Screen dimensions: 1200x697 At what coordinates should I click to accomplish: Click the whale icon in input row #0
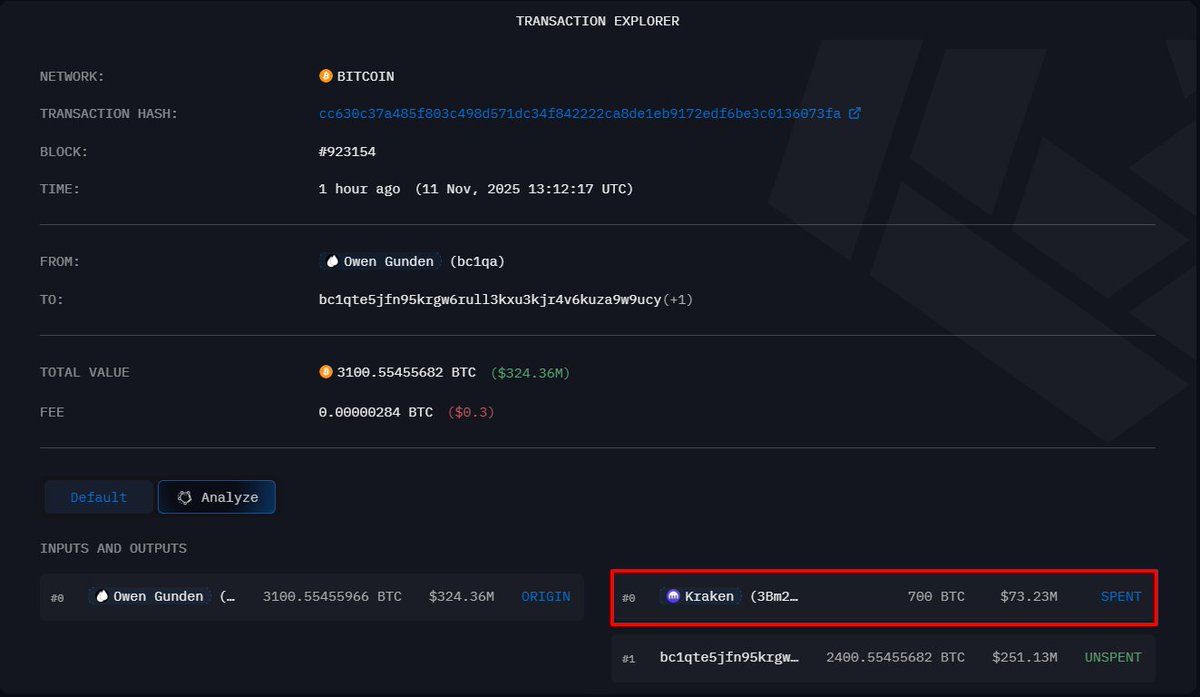tap(101, 596)
